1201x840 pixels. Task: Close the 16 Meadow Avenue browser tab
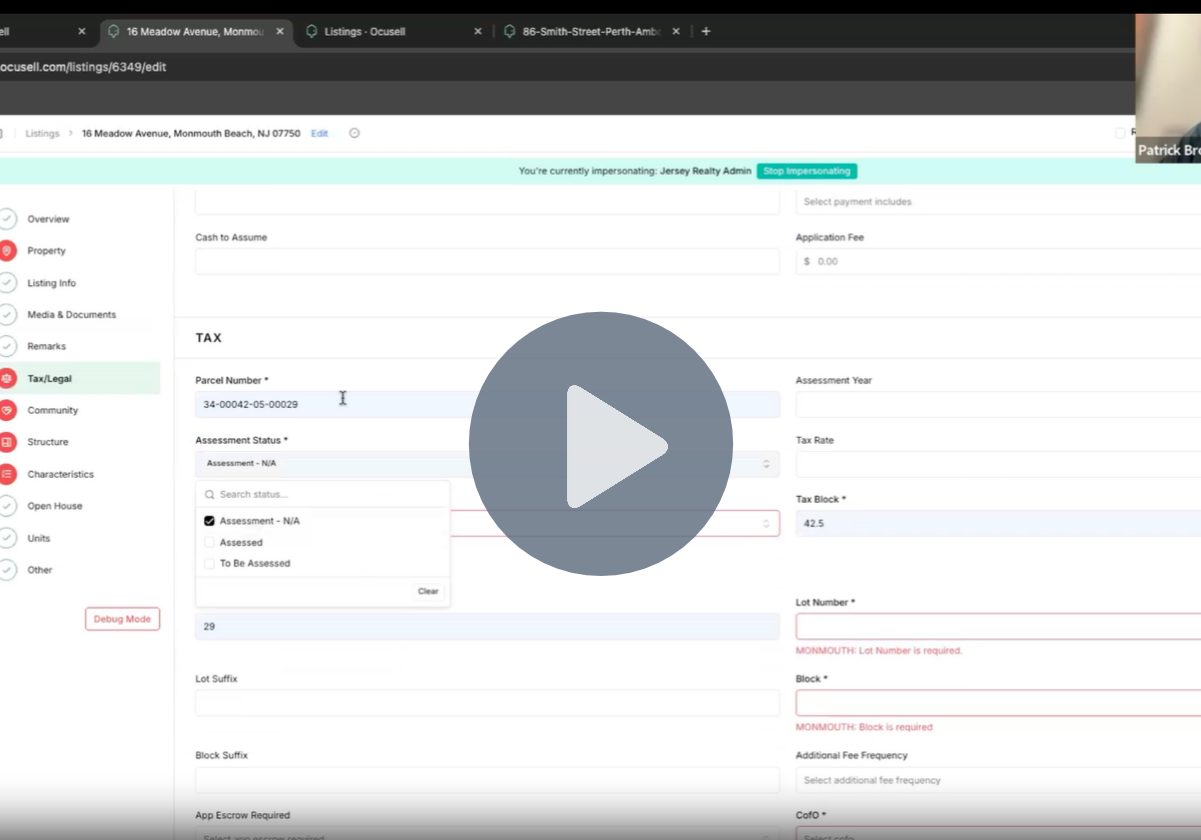(x=280, y=31)
